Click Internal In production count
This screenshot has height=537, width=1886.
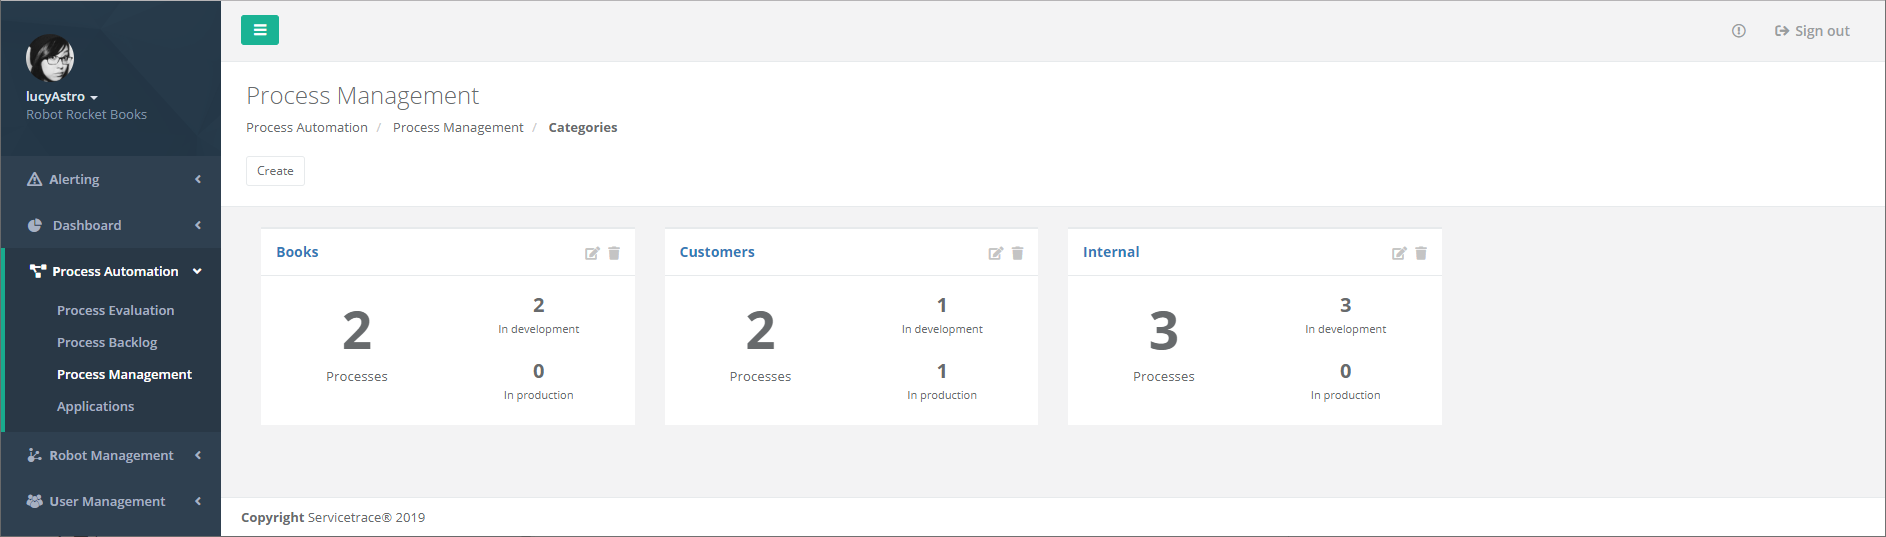point(1346,371)
